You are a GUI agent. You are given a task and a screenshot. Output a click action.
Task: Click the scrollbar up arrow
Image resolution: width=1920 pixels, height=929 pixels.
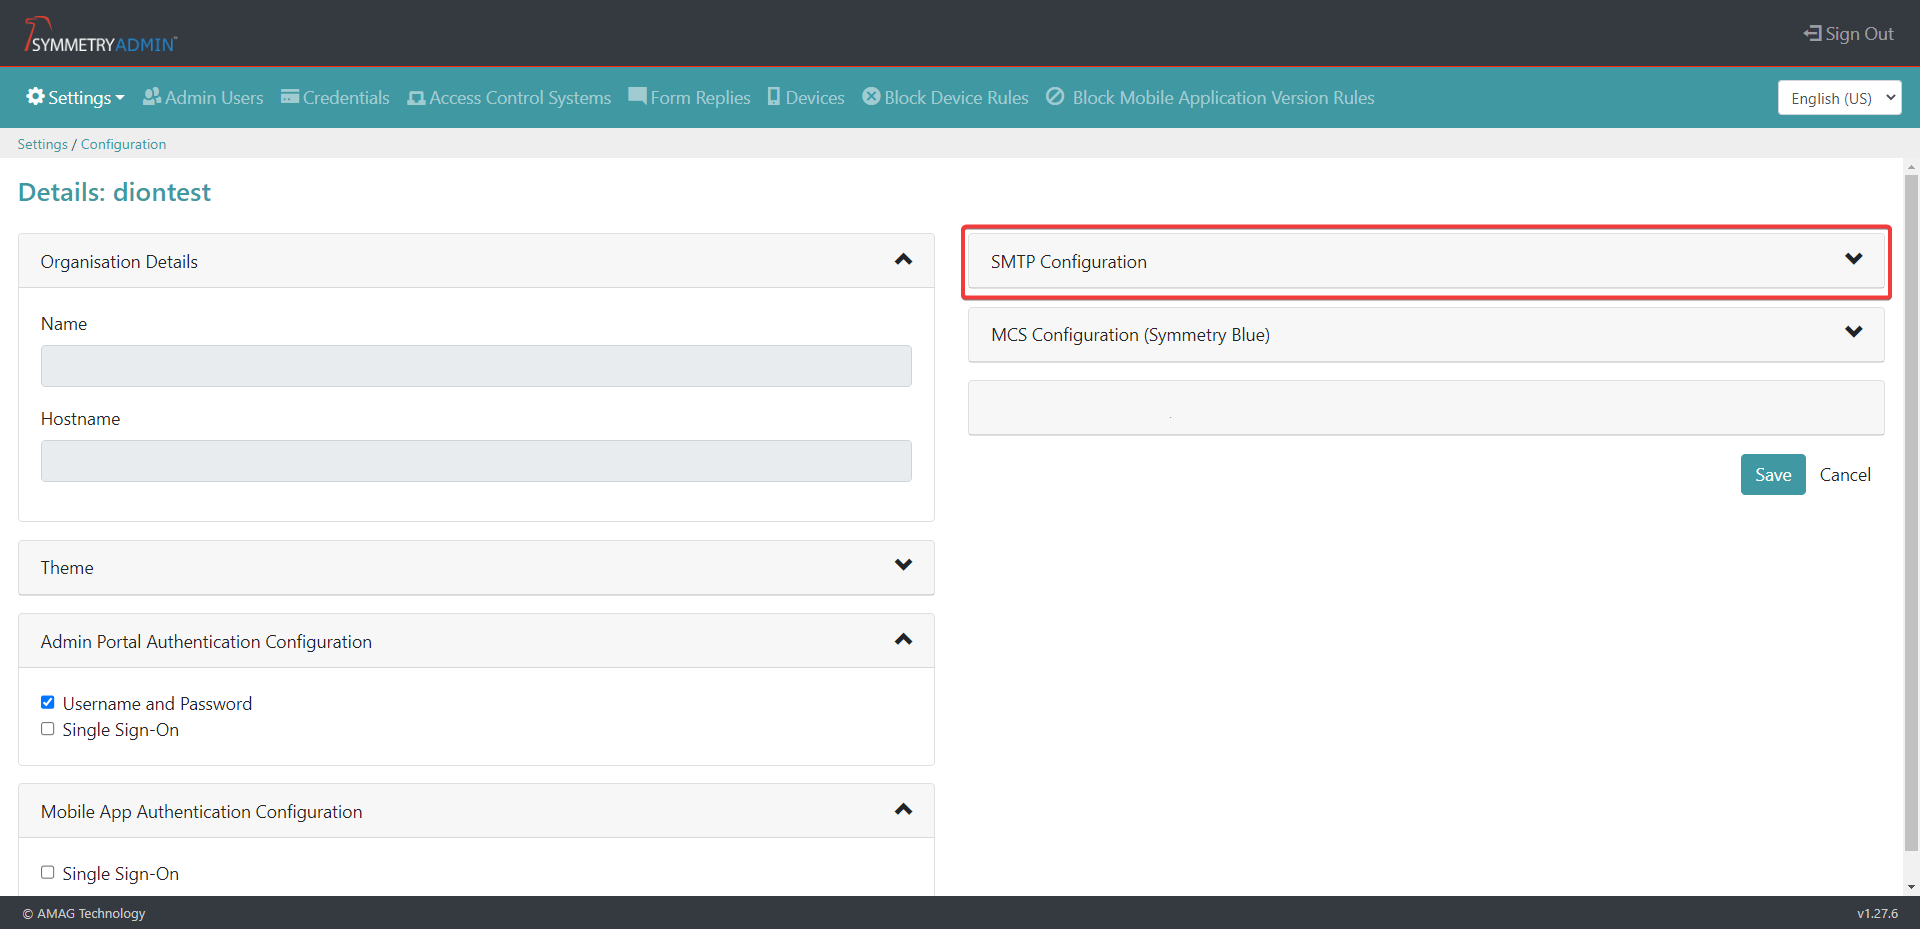[1911, 167]
